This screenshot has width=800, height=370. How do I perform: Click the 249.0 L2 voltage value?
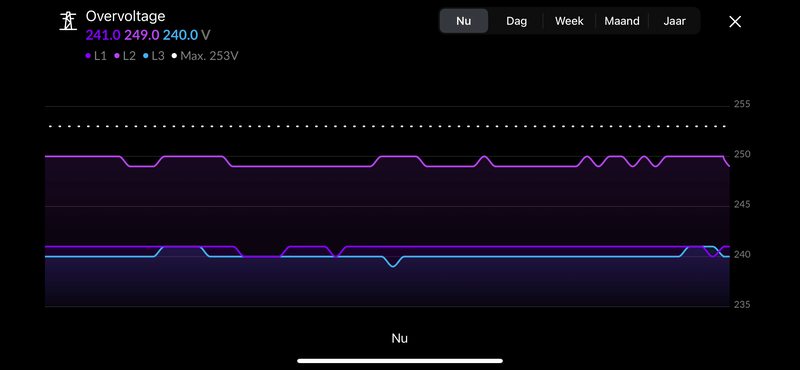142,35
